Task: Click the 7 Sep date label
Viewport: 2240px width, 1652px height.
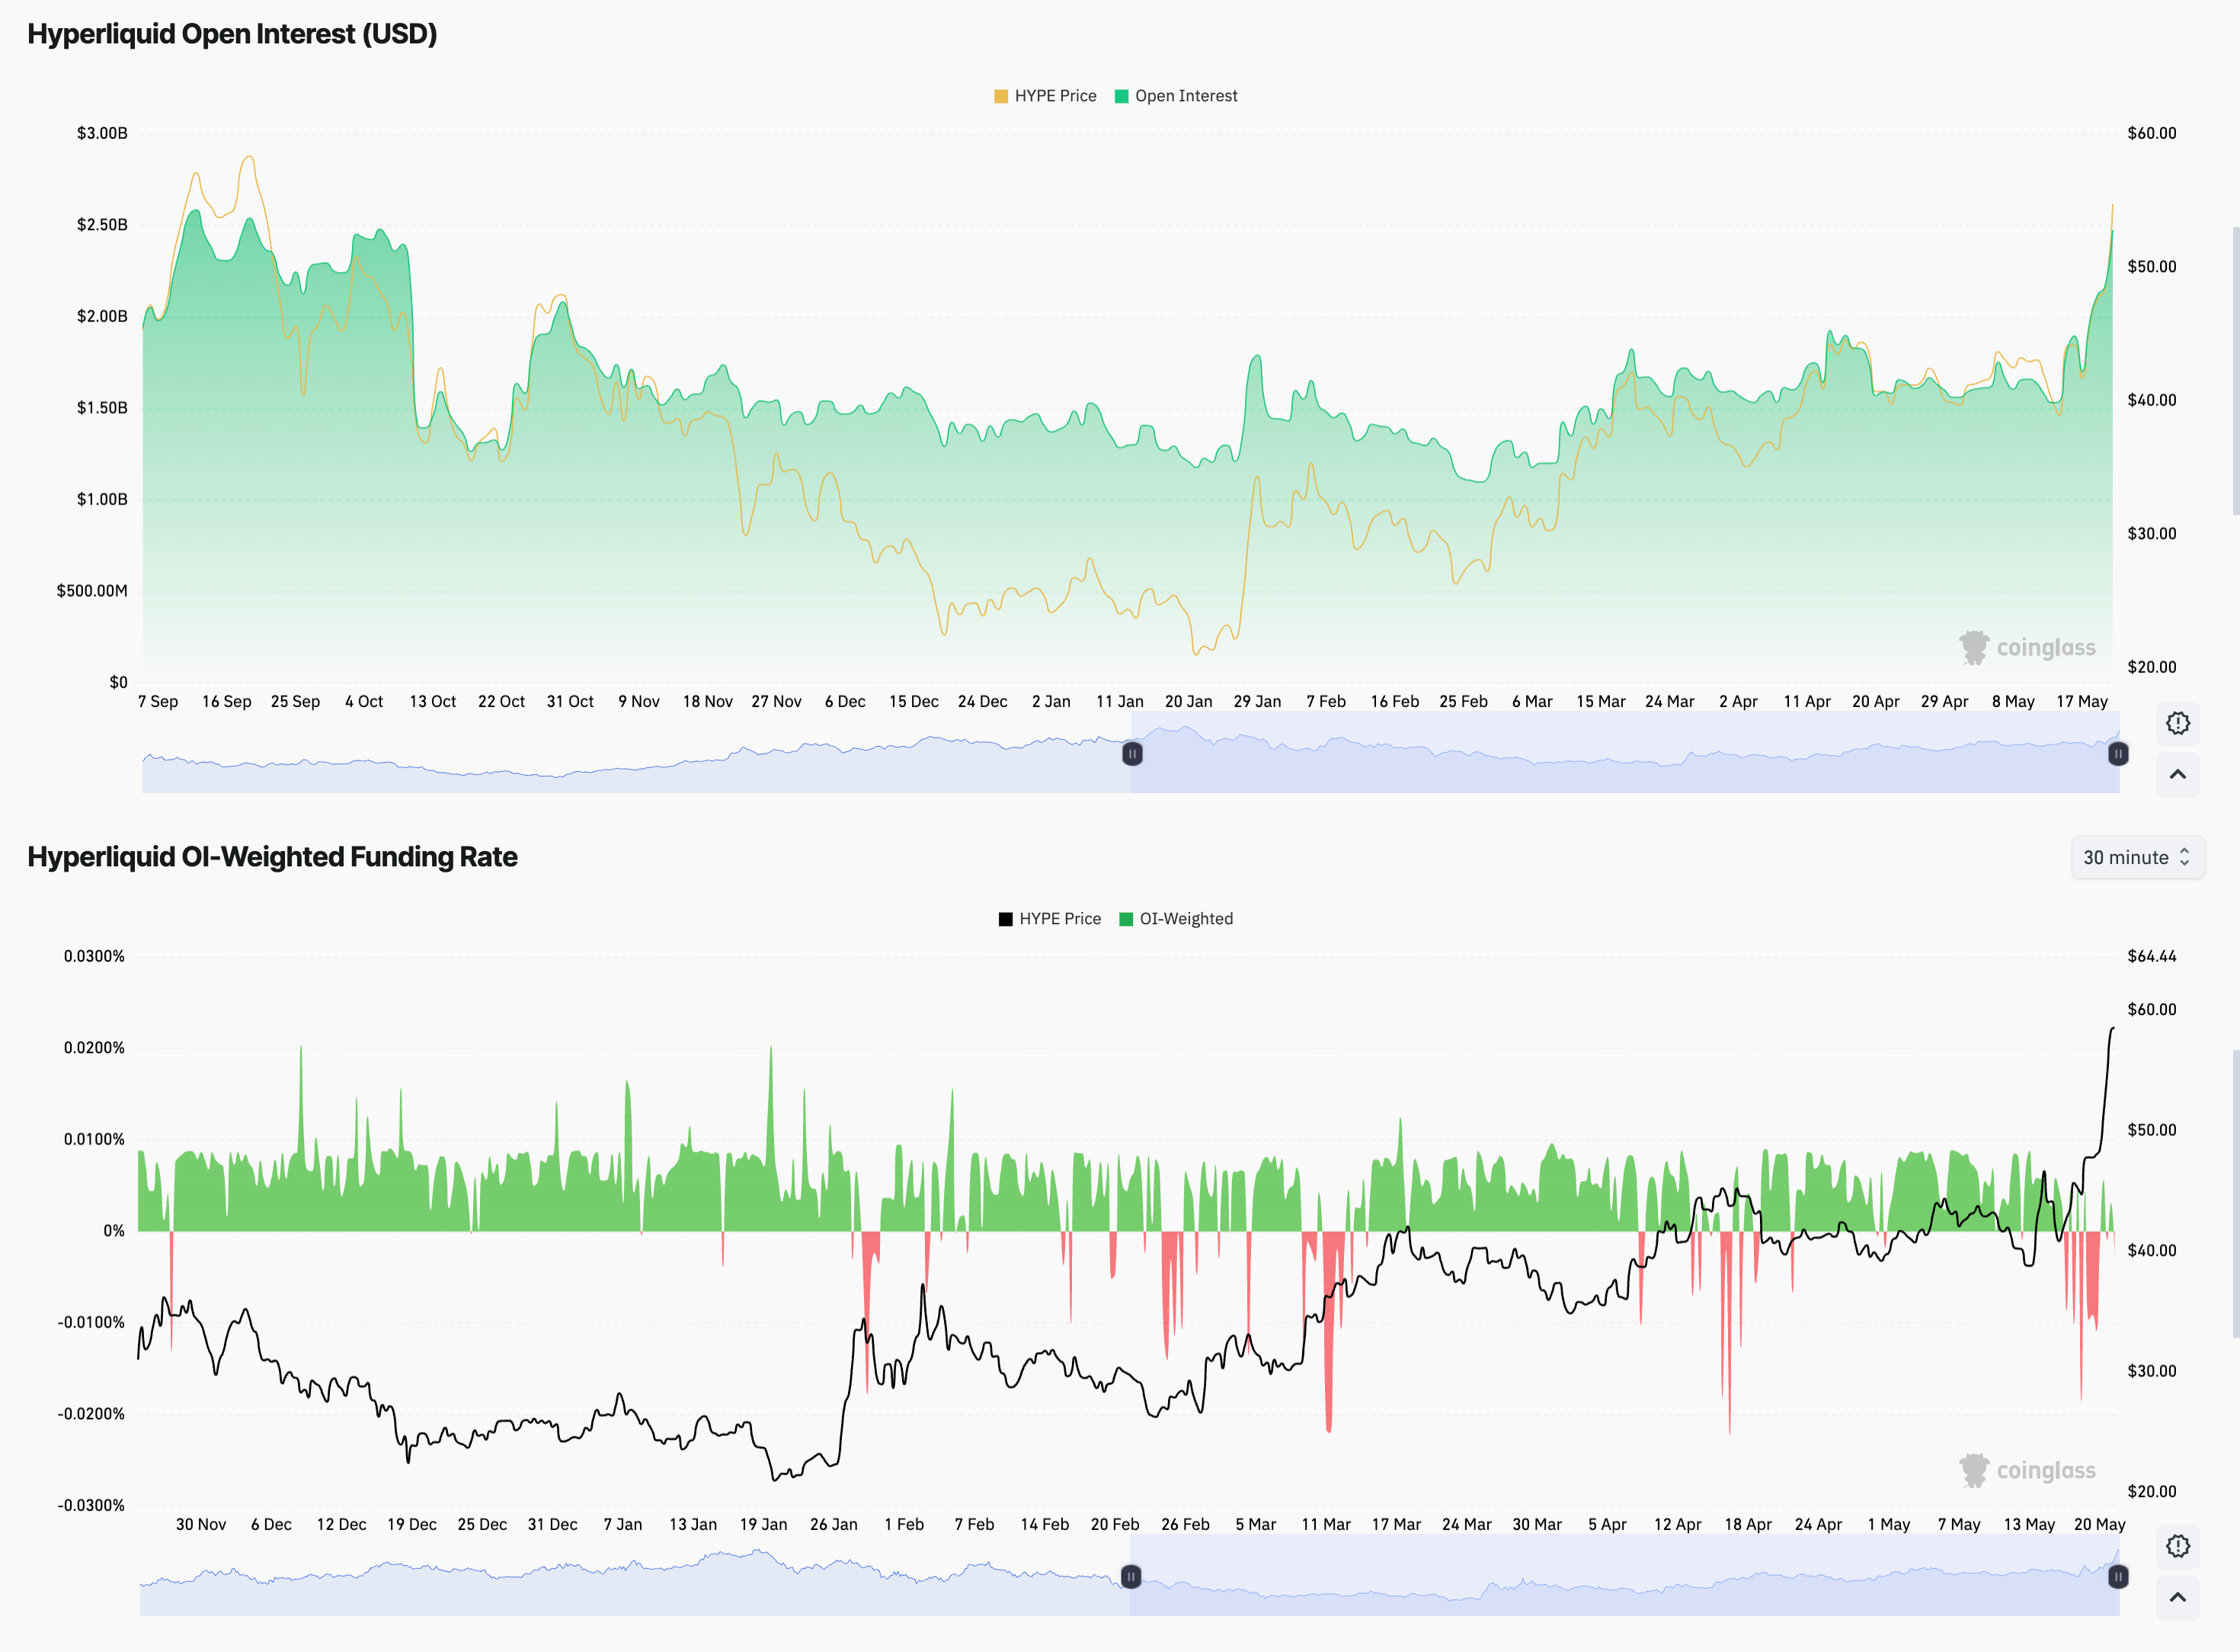Action: click(x=158, y=701)
